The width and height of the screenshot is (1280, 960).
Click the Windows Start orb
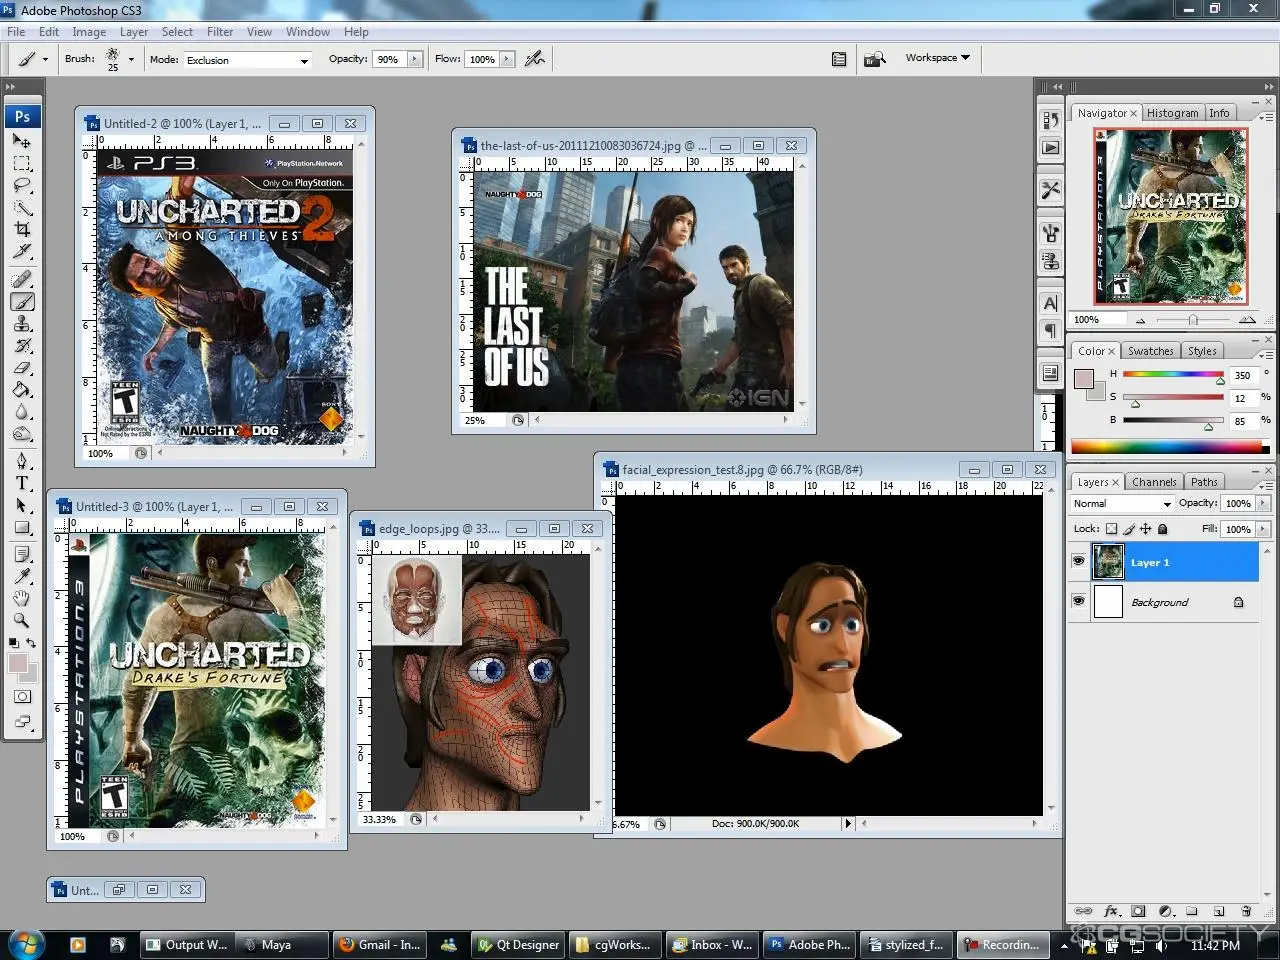click(26, 943)
